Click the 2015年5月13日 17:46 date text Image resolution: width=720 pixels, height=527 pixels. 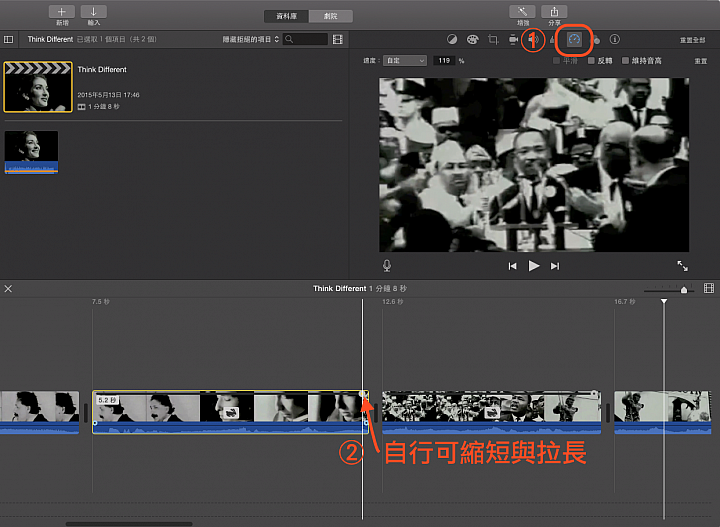click(x=108, y=95)
